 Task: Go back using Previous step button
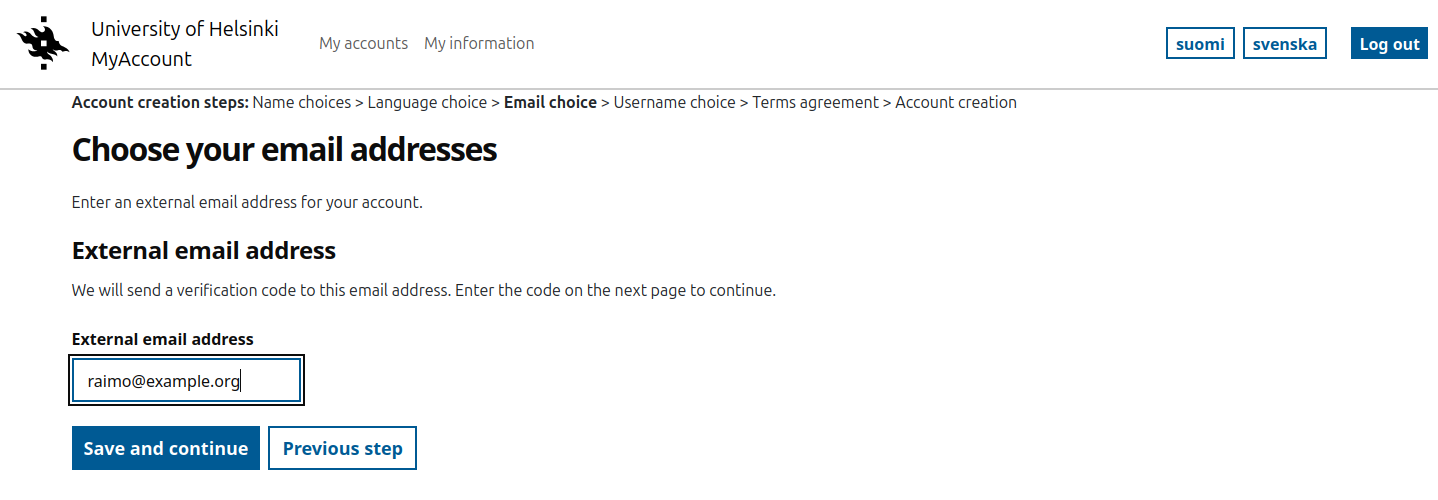(x=342, y=448)
